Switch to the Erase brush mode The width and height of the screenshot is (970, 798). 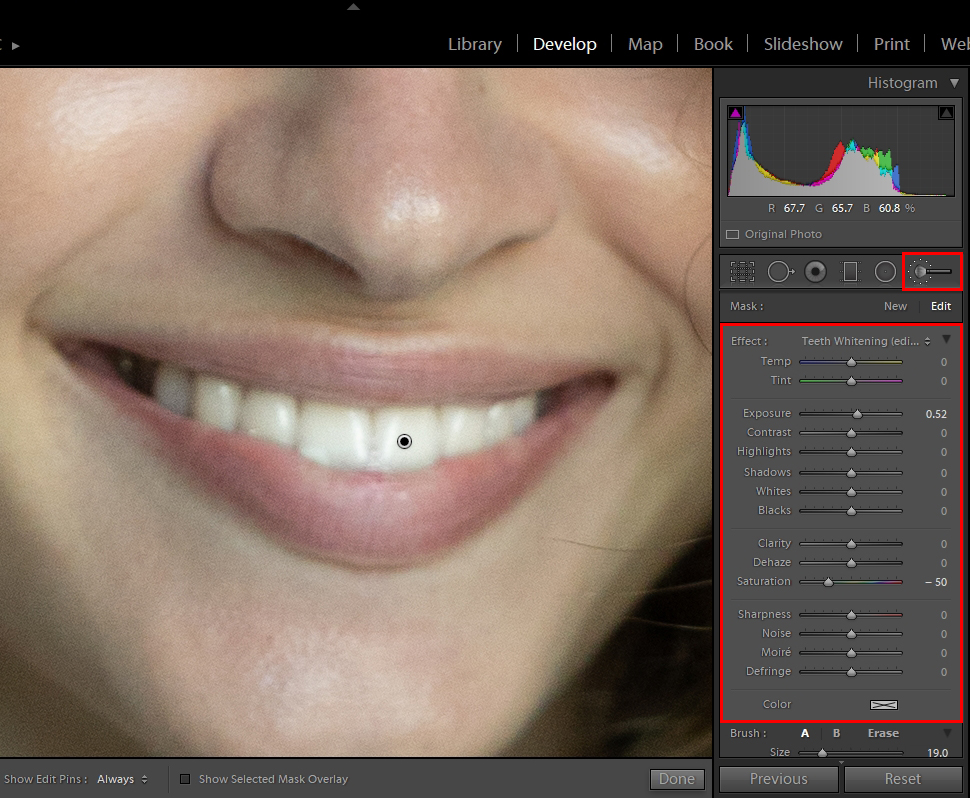tap(883, 733)
